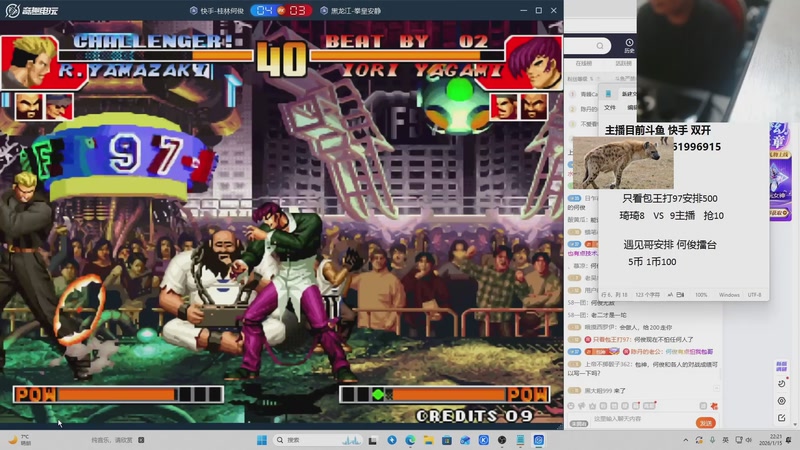Click the Notepad line and column status
Screen dimensions: 800x450
pos(614,295)
